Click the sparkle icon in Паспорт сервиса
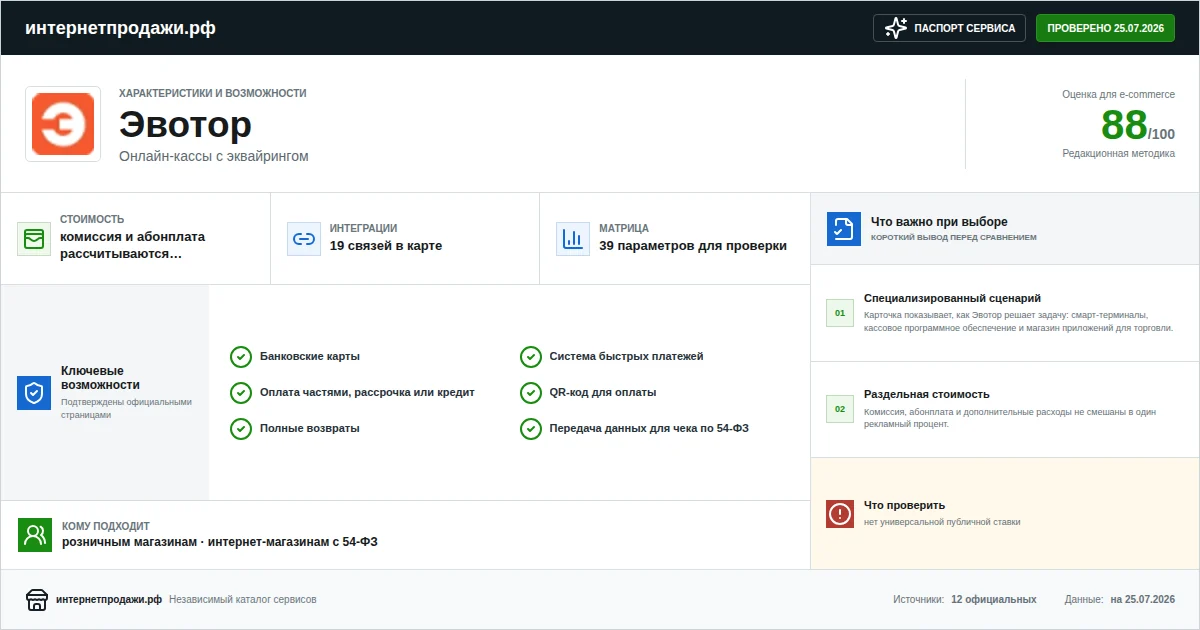1200x630 pixels. click(896, 28)
